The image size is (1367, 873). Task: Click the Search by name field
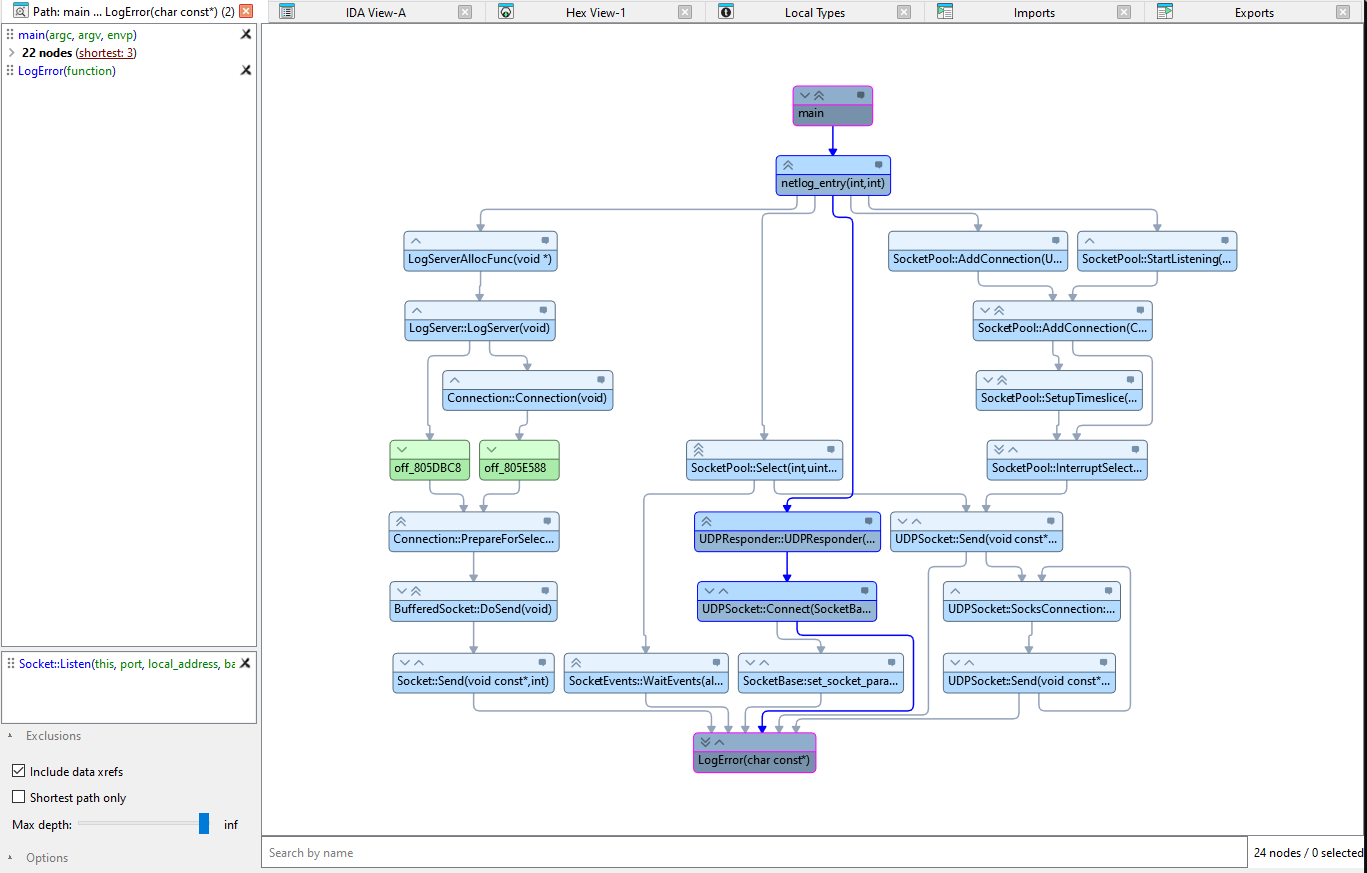755,852
